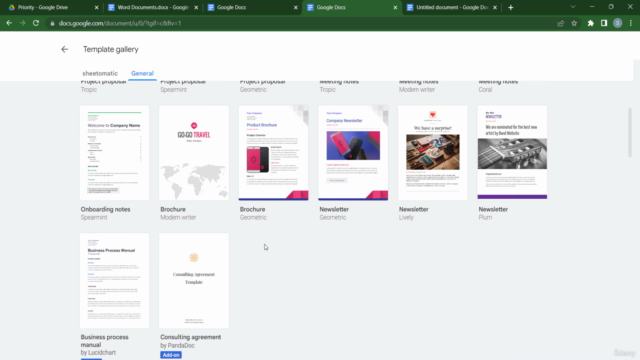Go back from Template gallery using arrow
Screen dimensions: 640x360
64,49
